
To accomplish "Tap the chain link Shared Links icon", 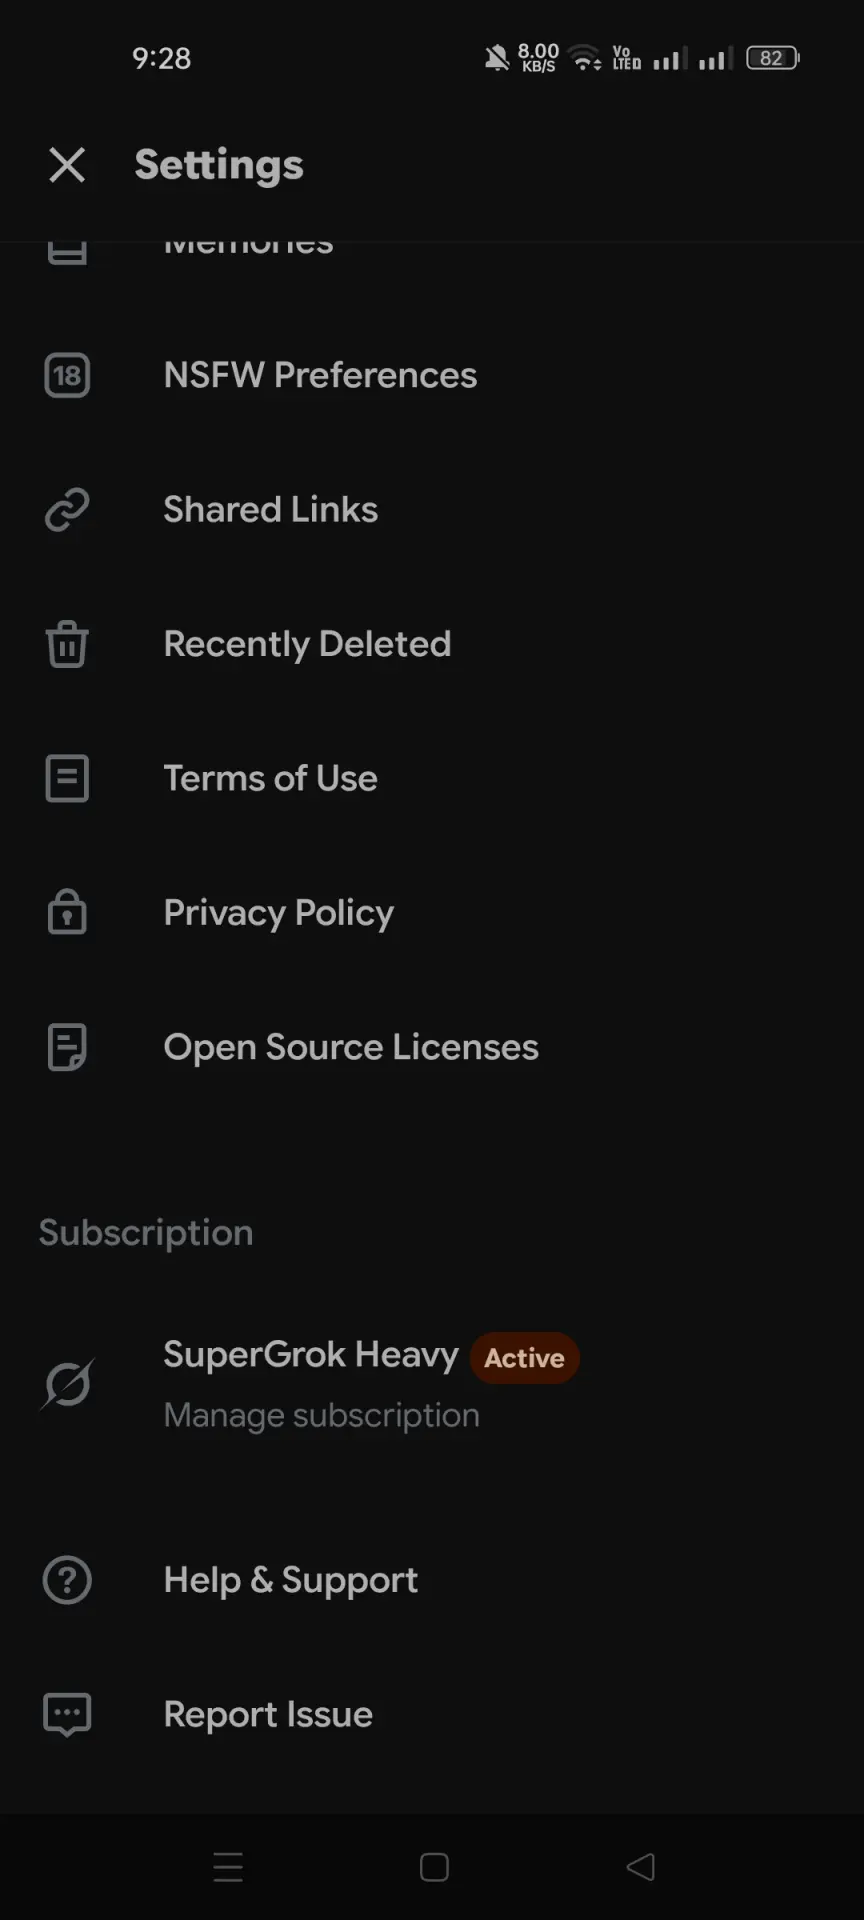I will (67, 510).
